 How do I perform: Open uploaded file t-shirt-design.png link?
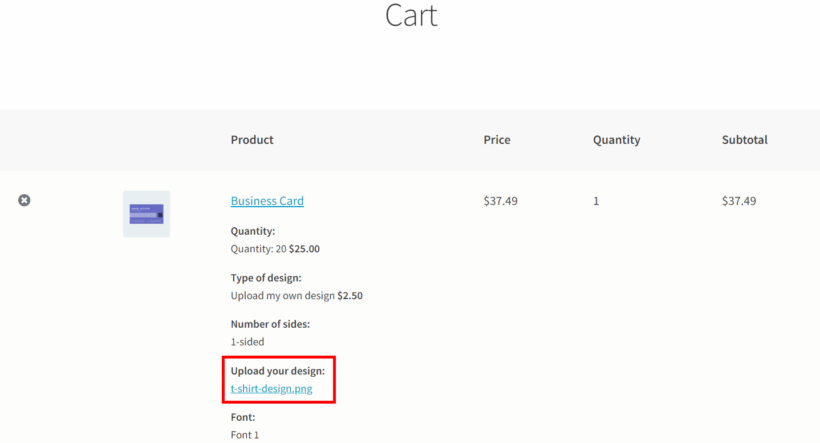coord(271,389)
